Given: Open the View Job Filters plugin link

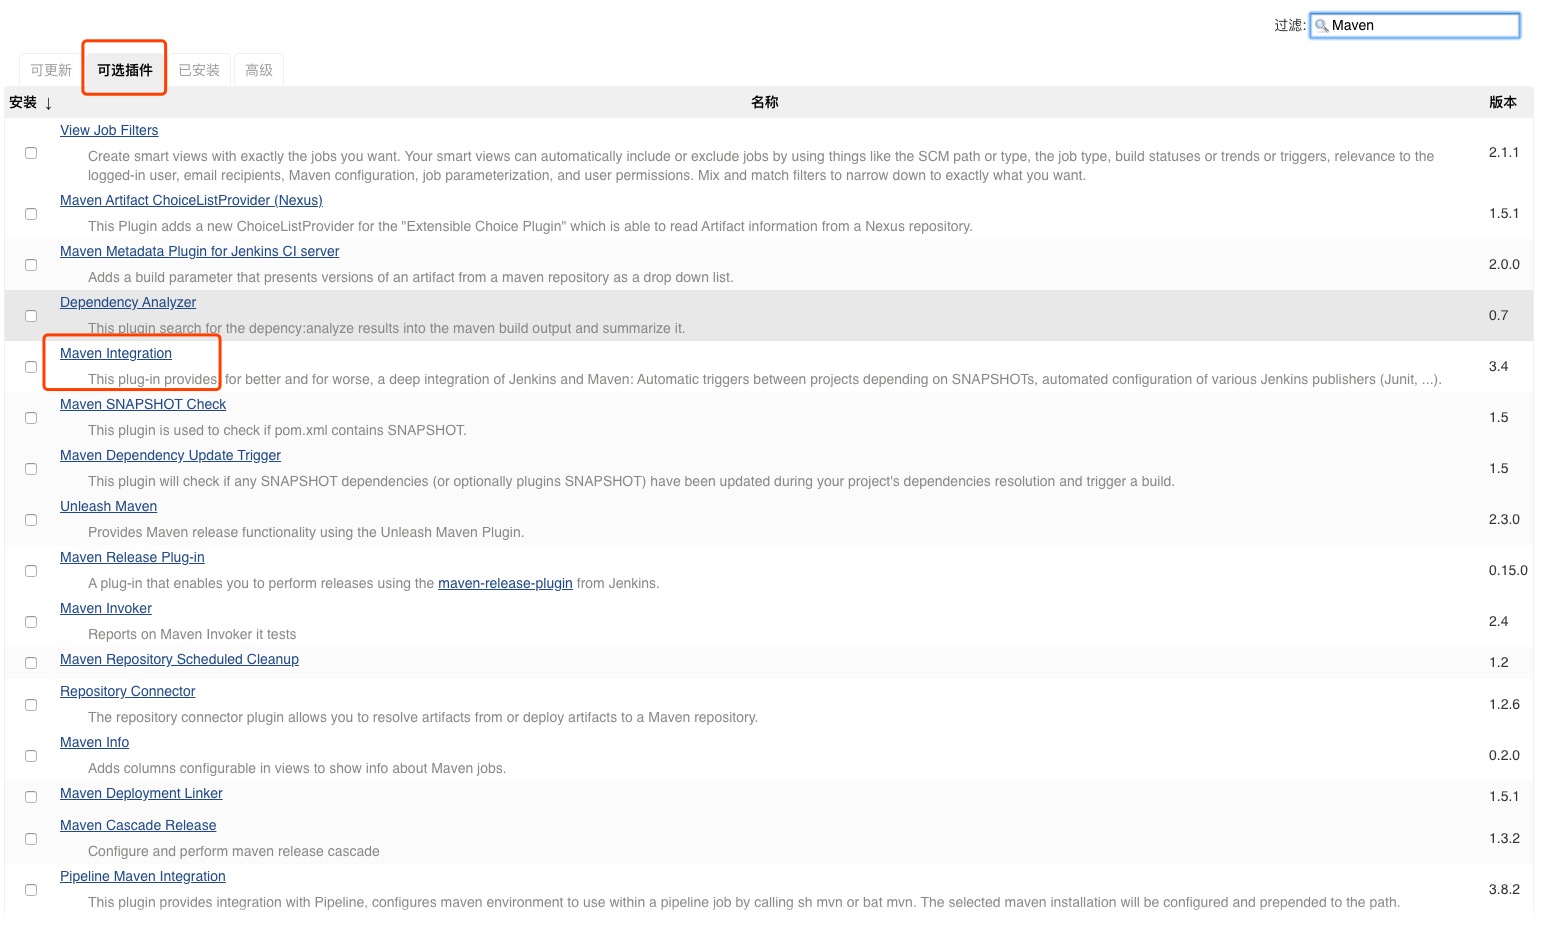Looking at the screenshot, I should tap(109, 130).
